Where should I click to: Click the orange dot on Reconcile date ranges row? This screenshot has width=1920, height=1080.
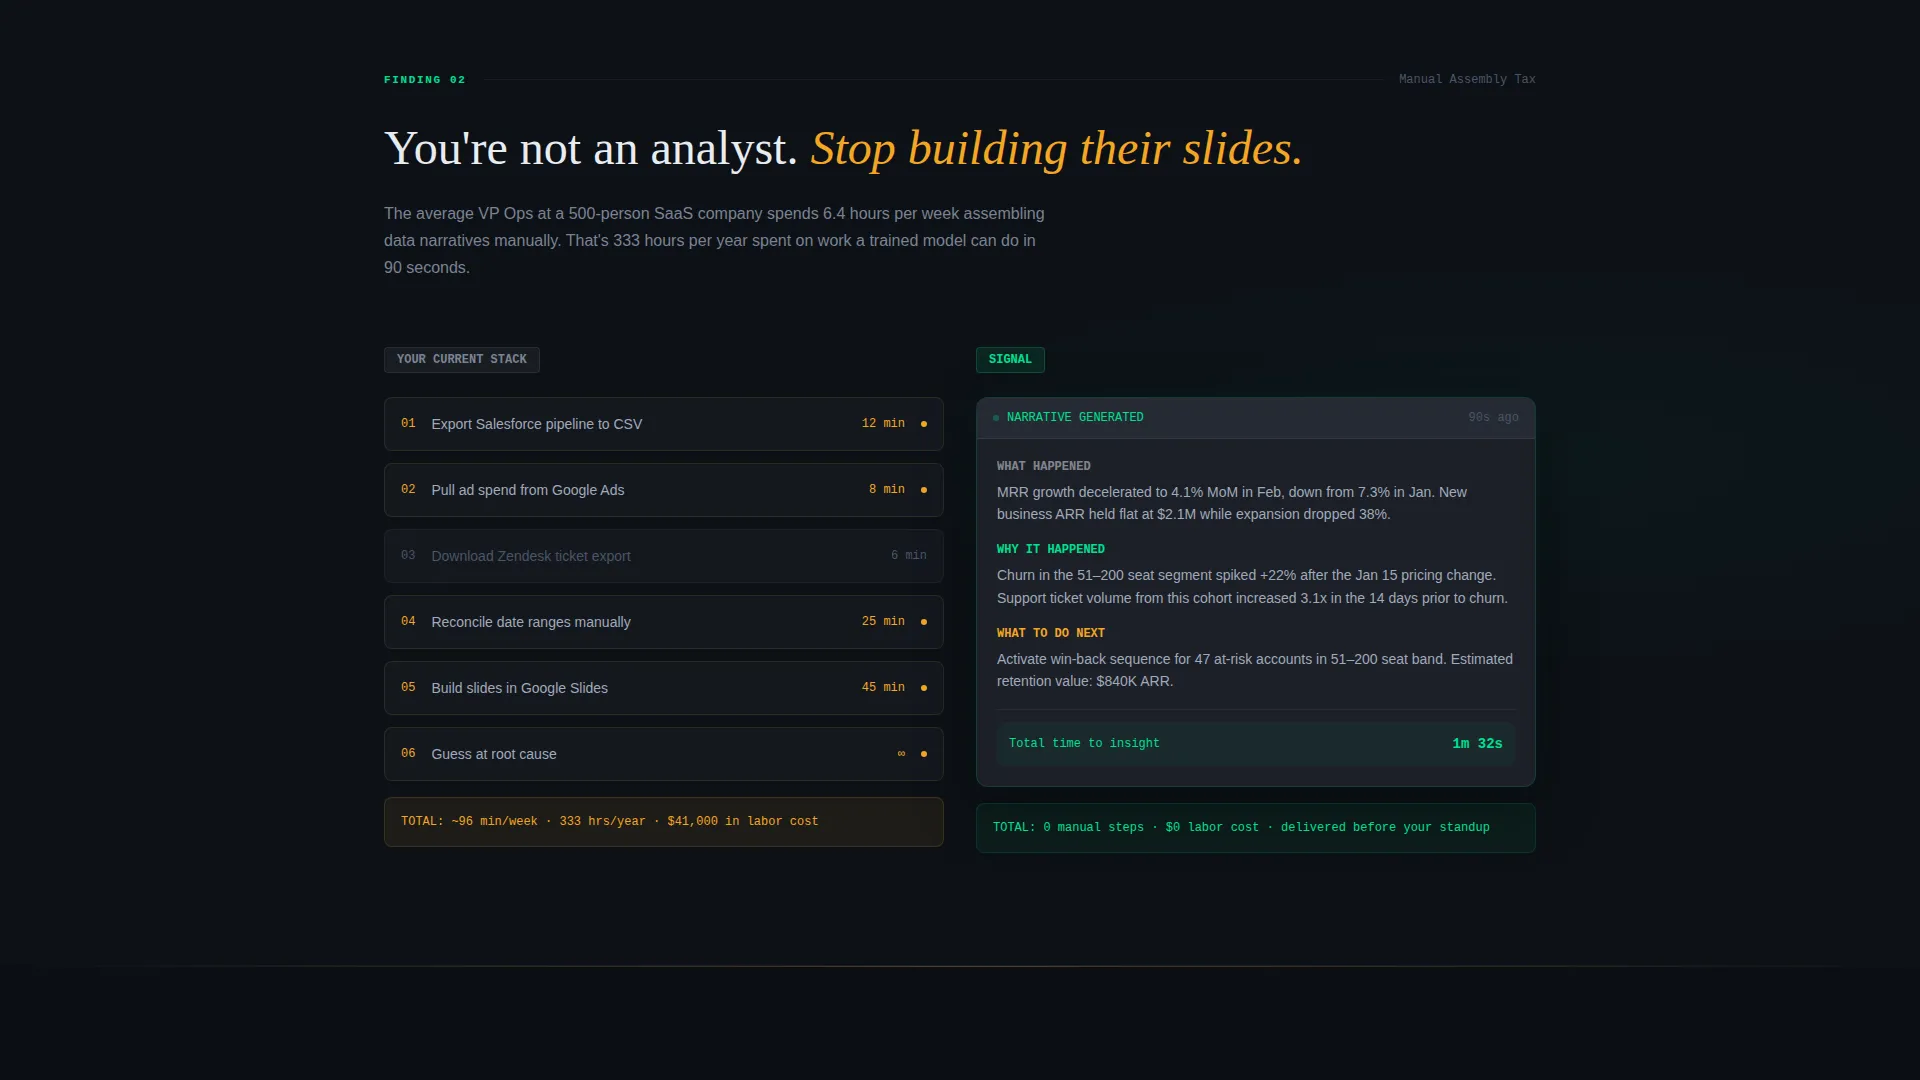924,622
